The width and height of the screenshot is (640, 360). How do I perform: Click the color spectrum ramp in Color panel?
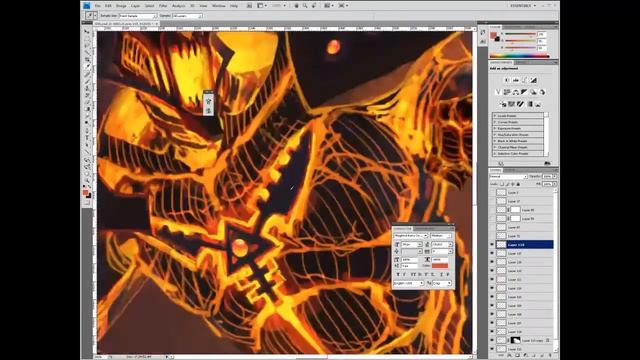pyautogui.click(x=520, y=55)
